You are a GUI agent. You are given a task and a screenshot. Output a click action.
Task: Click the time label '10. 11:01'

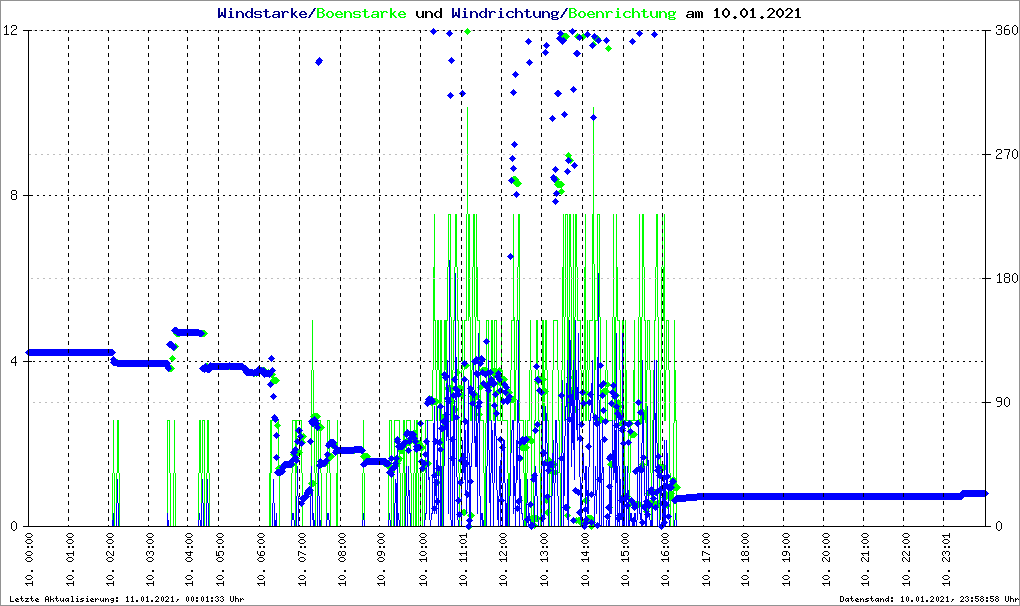(x=463, y=560)
